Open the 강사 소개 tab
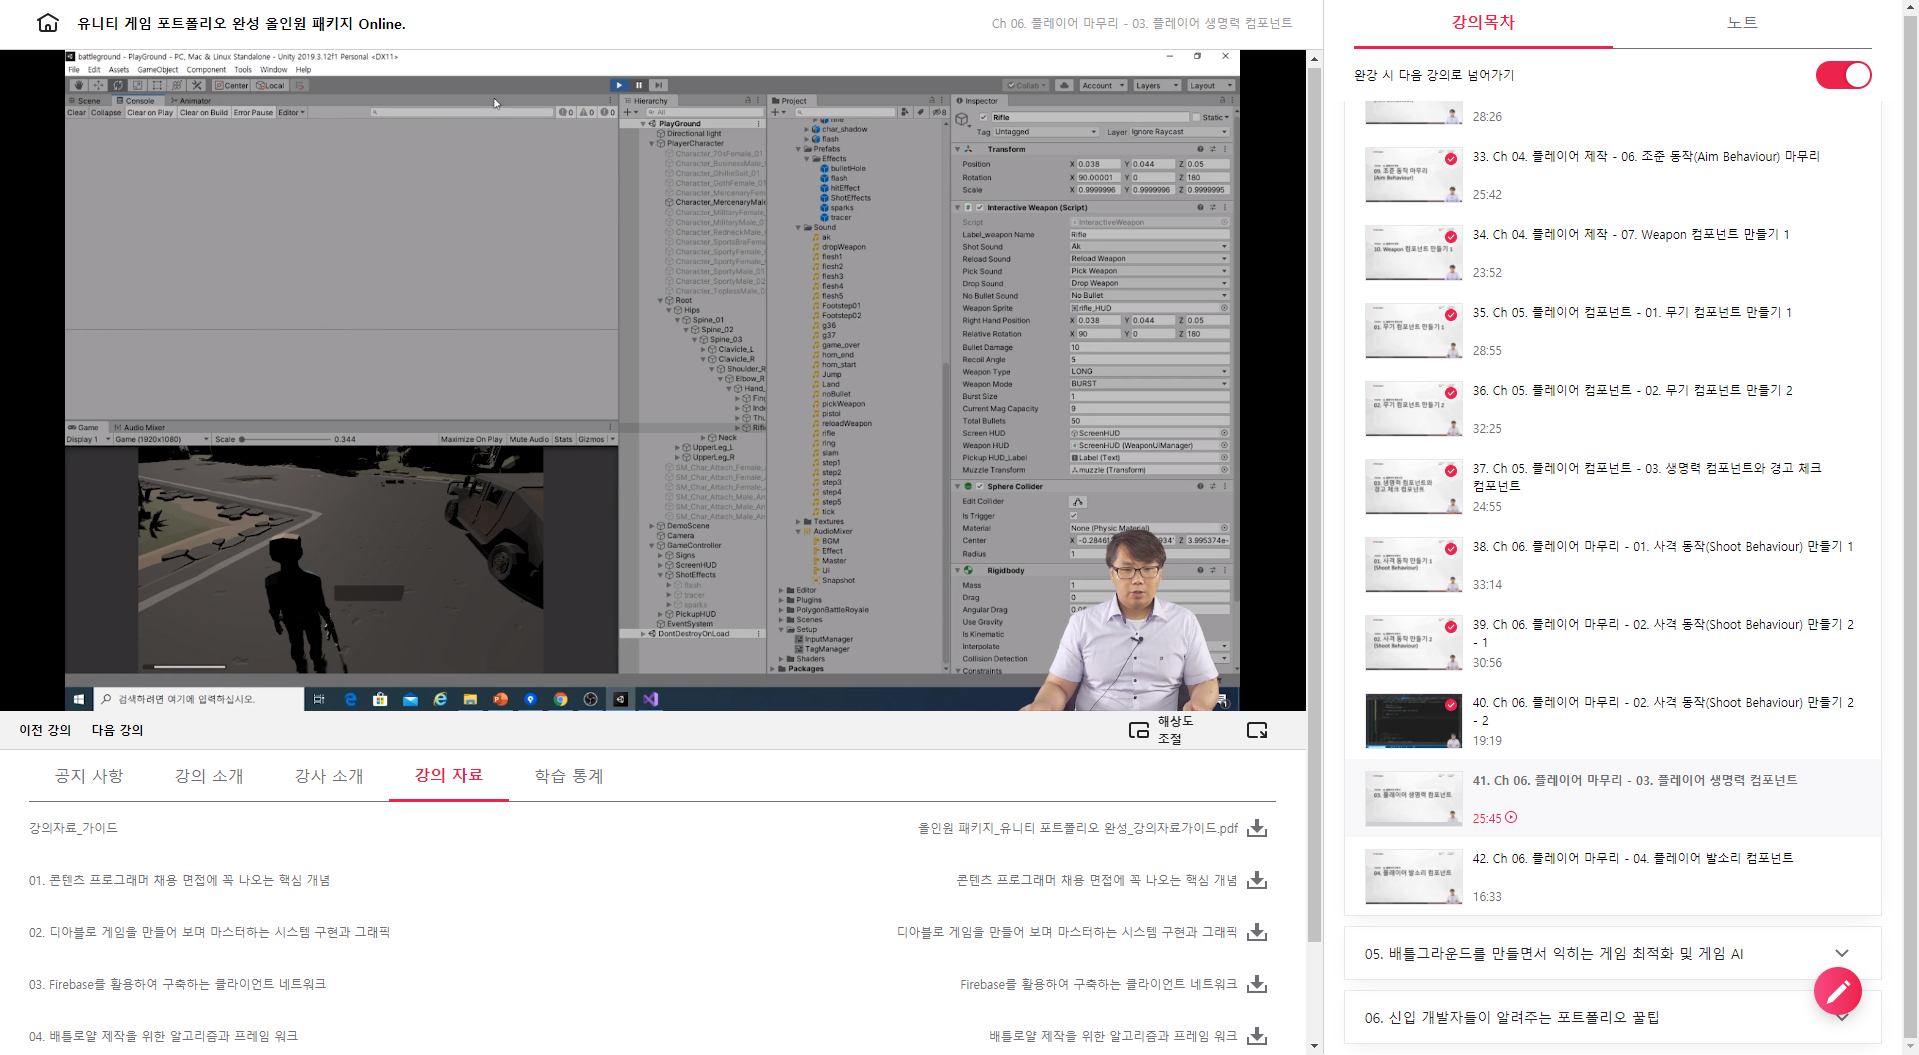Viewport: 1919px width, 1055px height. pos(329,776)
